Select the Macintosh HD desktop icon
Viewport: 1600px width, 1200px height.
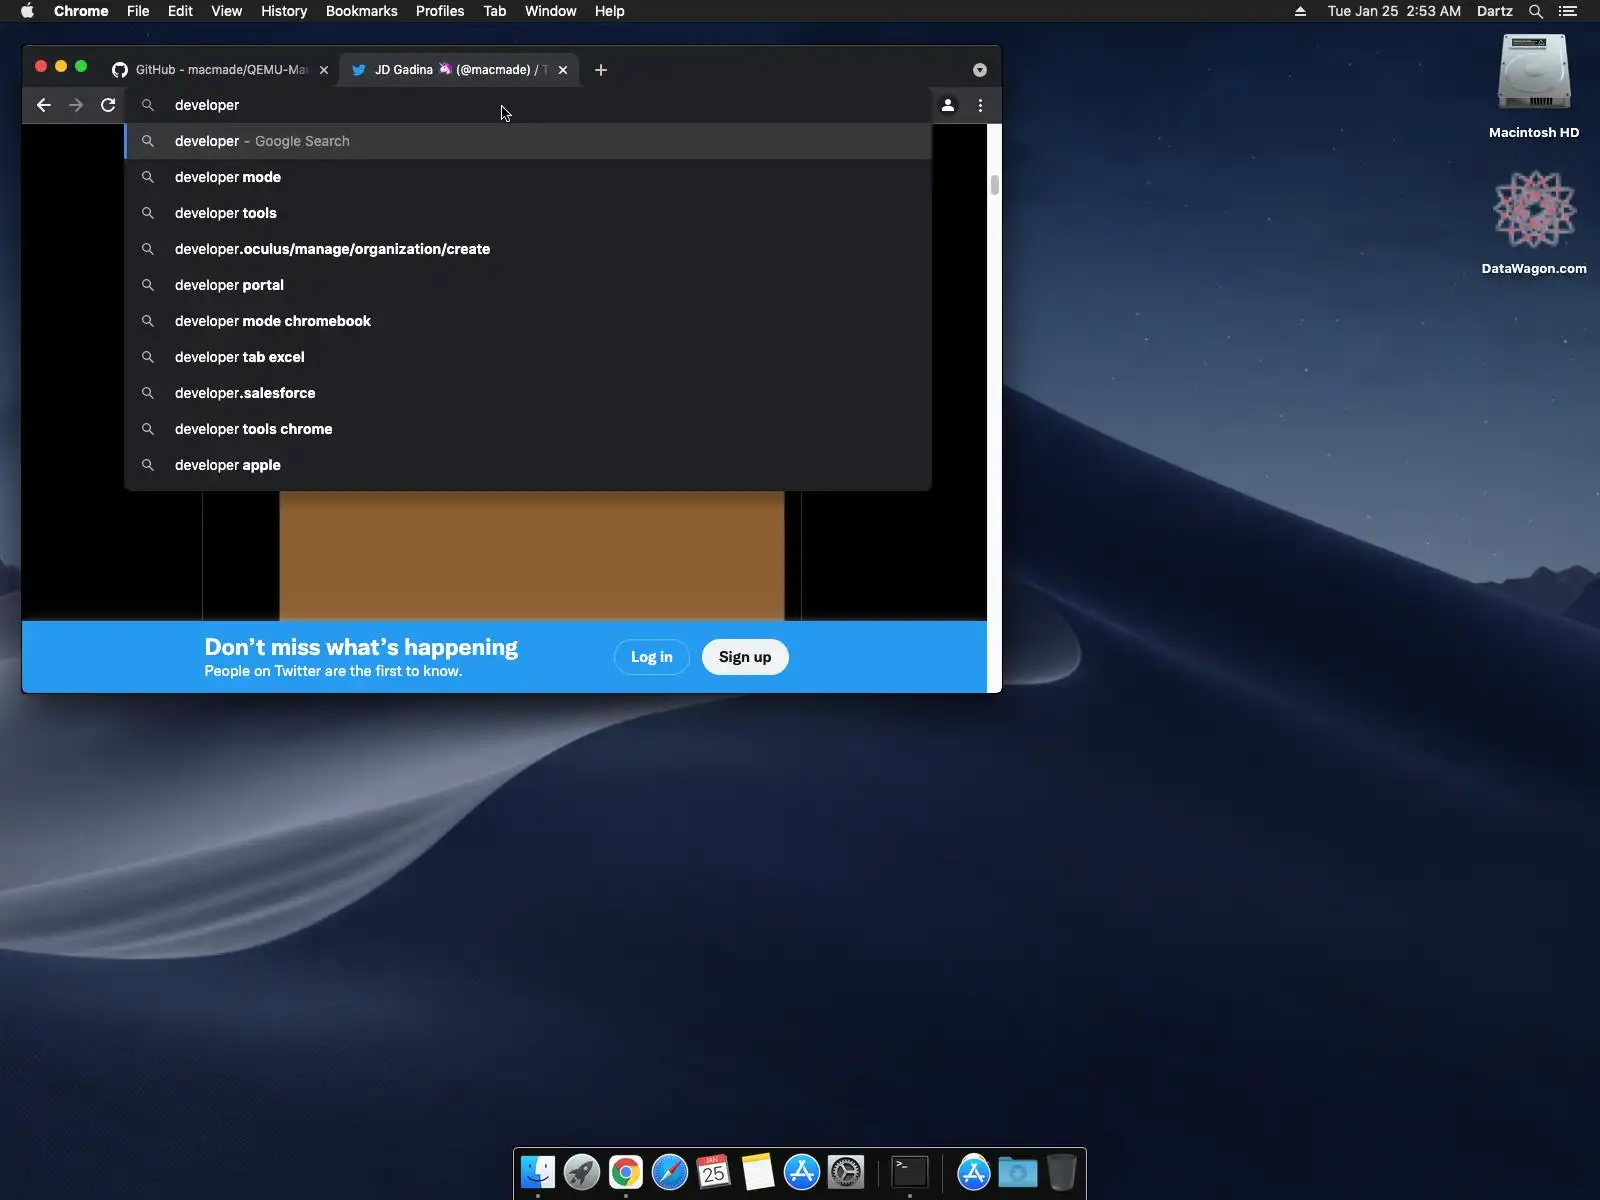(x=1534, y=87)
